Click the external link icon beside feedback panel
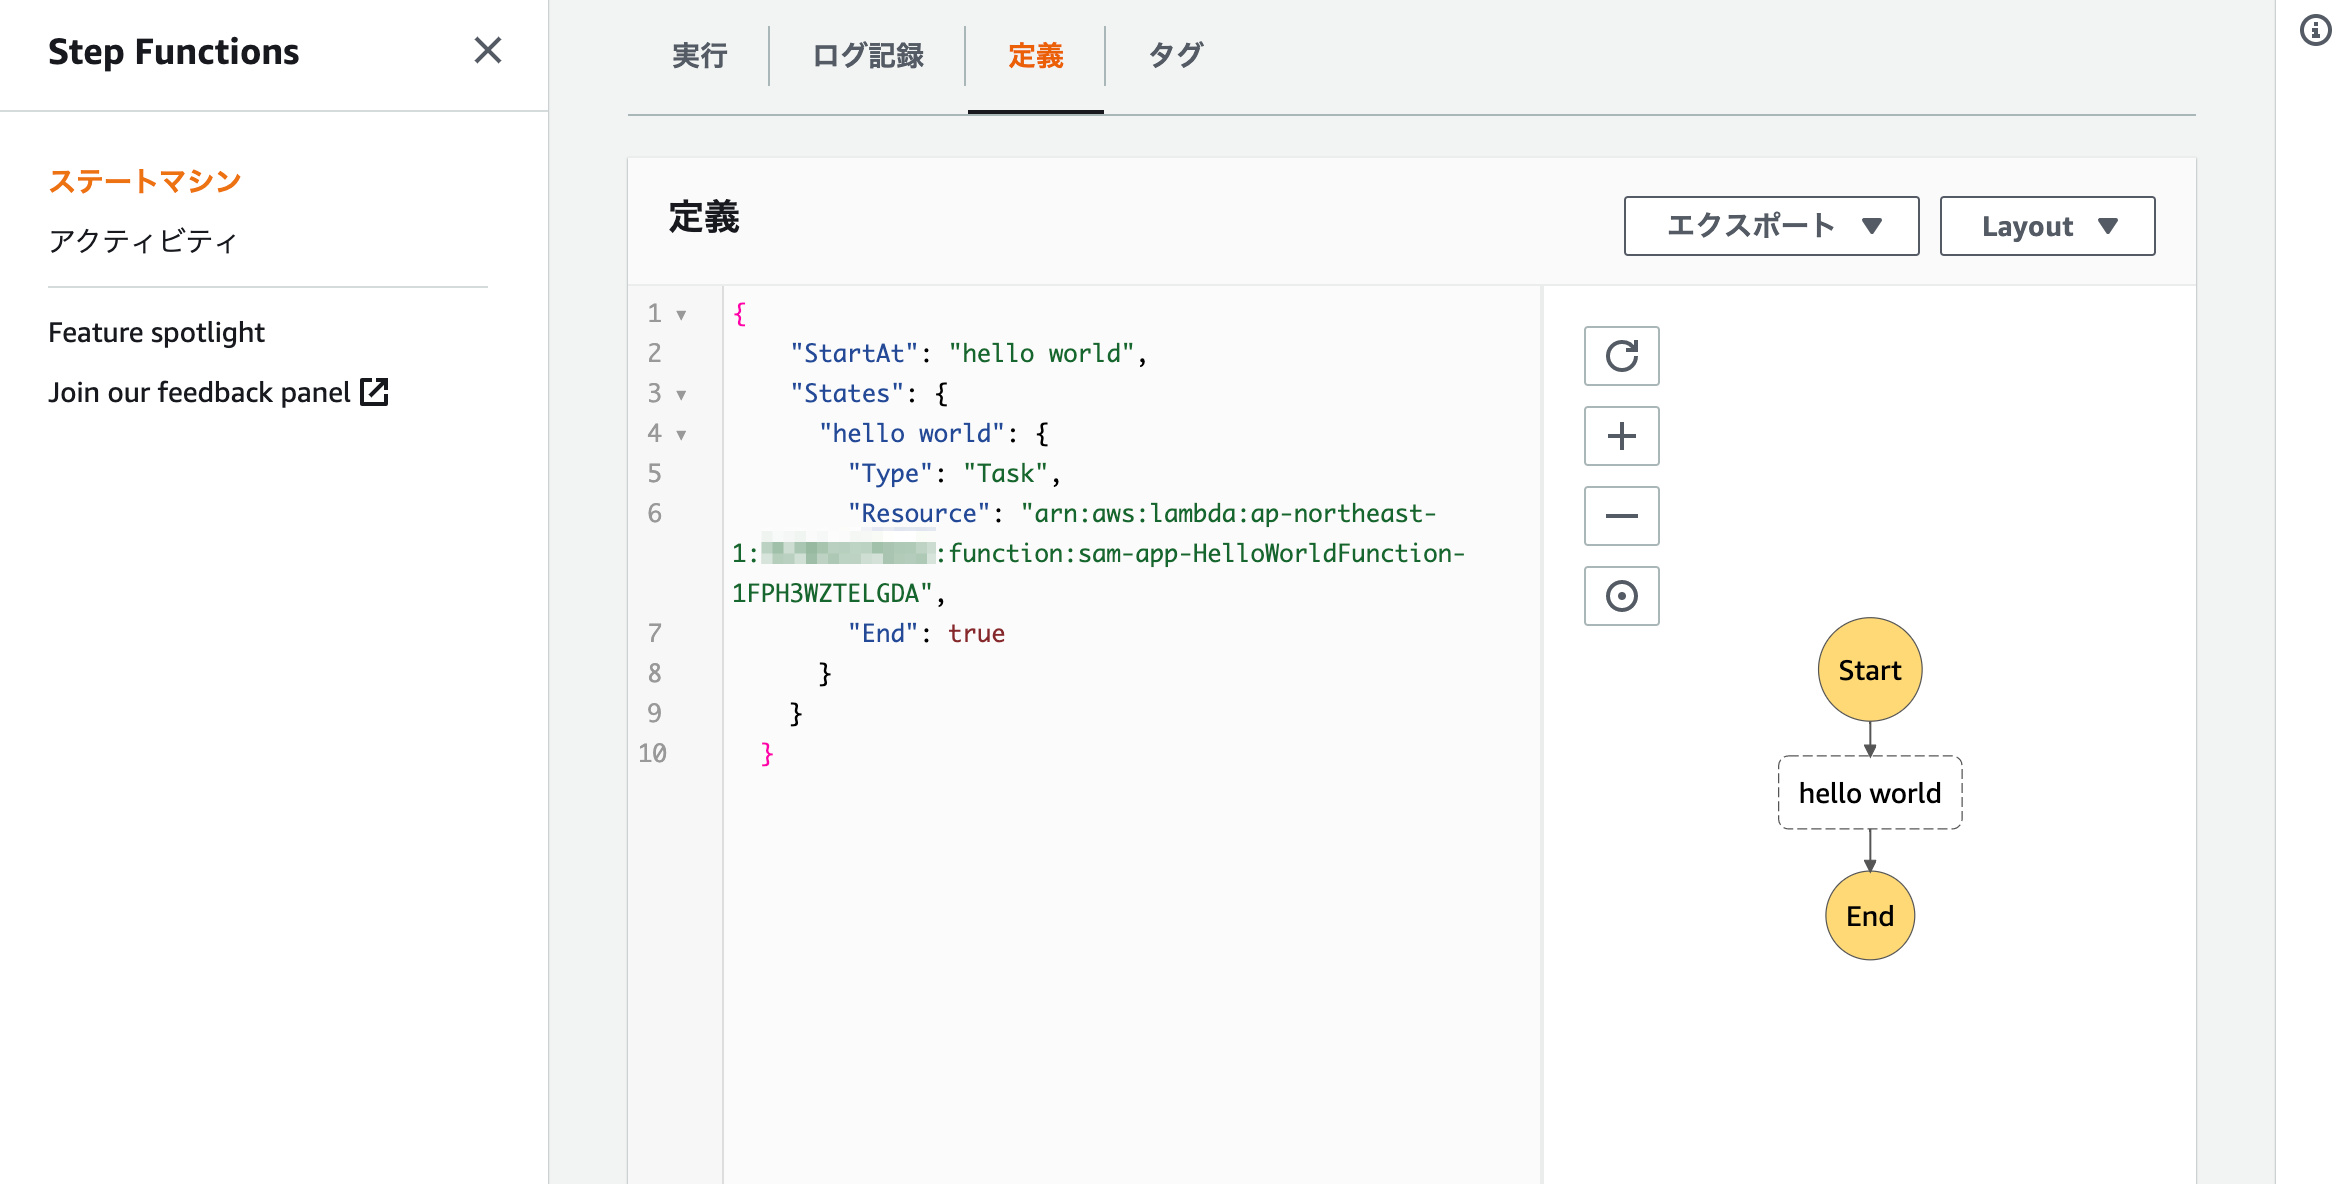2340x1184 pixels. click(374, 392)
